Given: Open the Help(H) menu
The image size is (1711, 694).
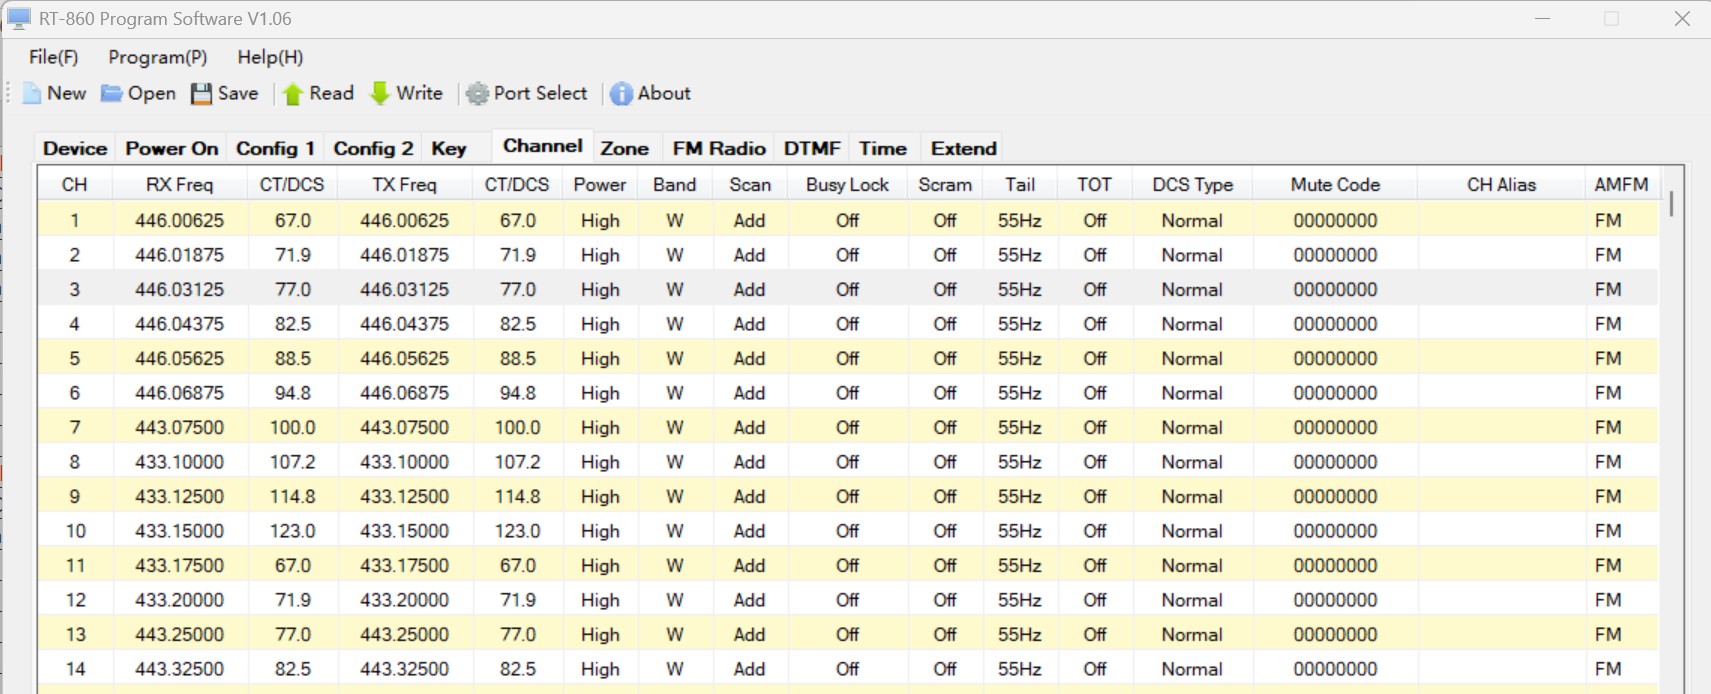Looking at the screenshot, I should click(270, 57).
